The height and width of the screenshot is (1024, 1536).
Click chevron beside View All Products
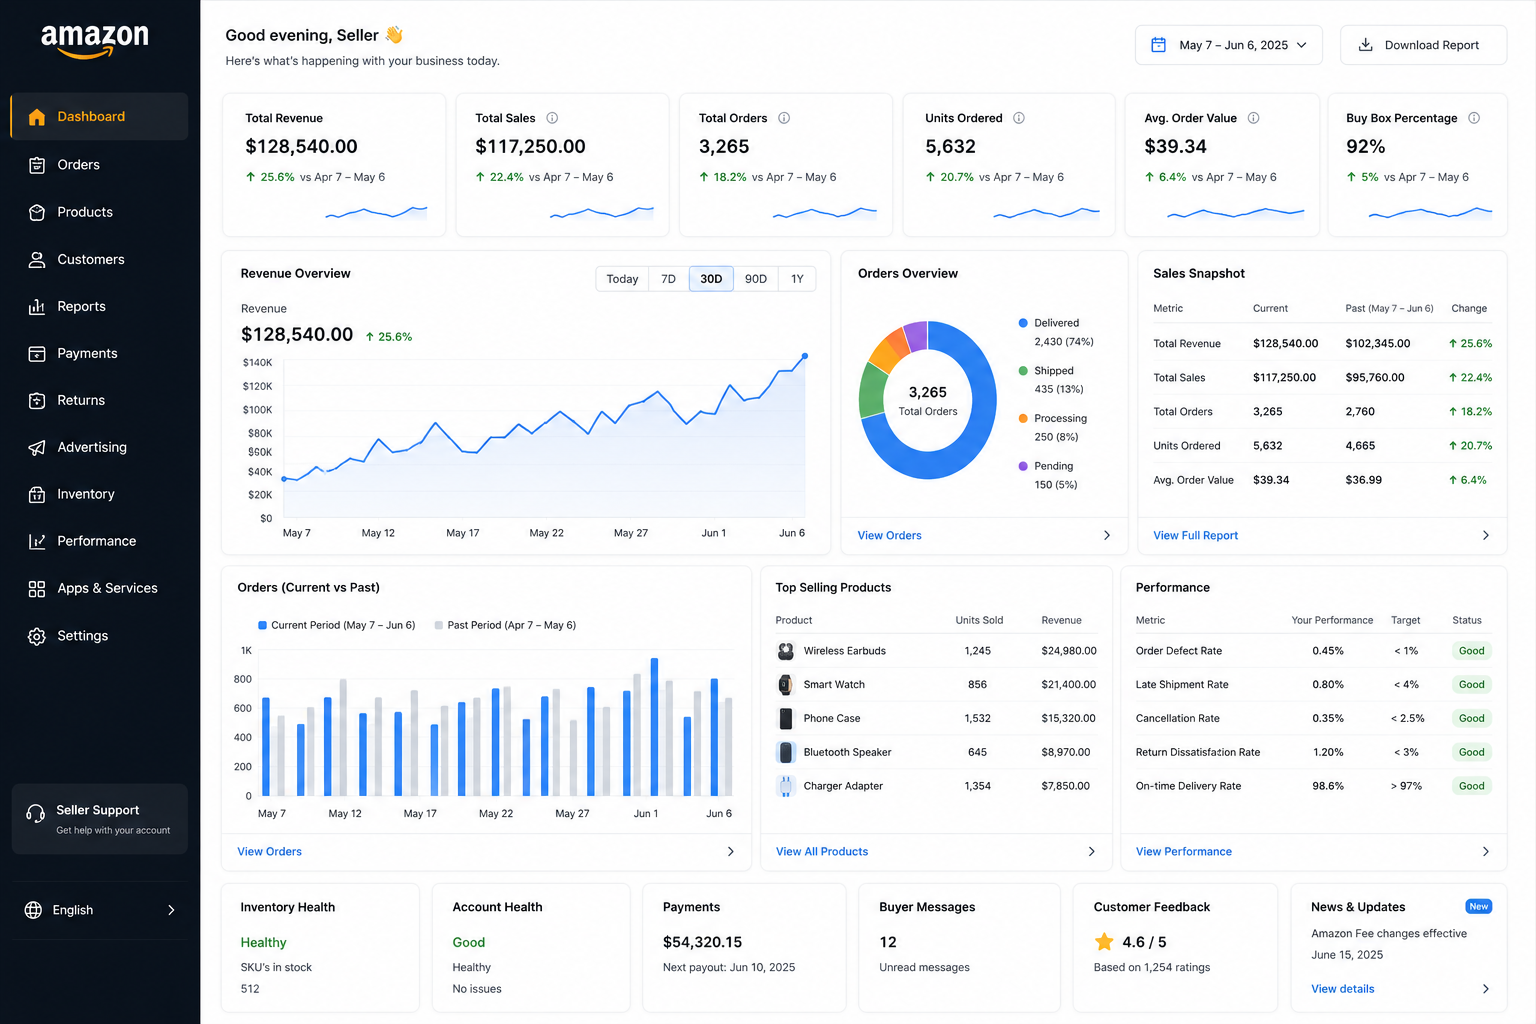tap(1092, 852)
